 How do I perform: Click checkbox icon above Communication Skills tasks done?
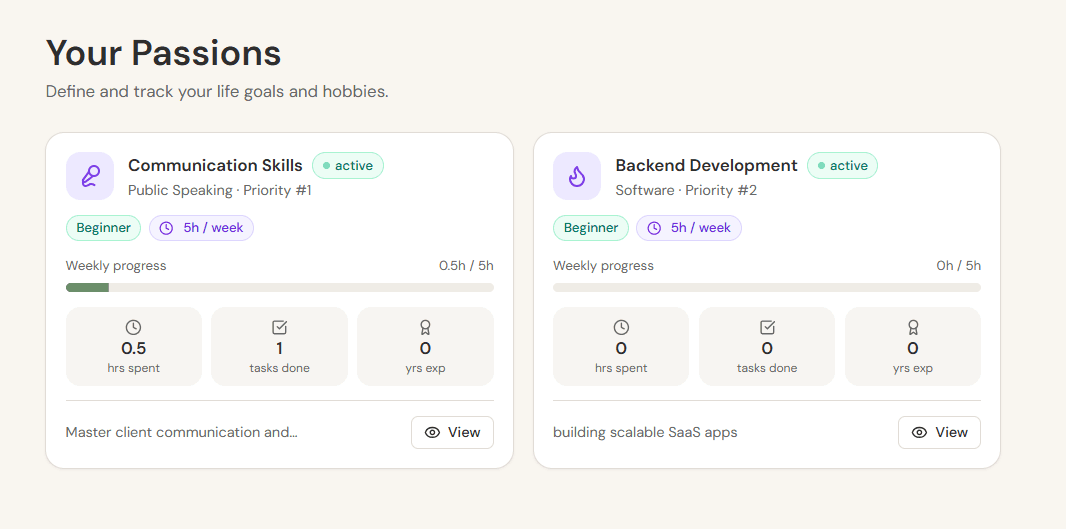[279, 328]
